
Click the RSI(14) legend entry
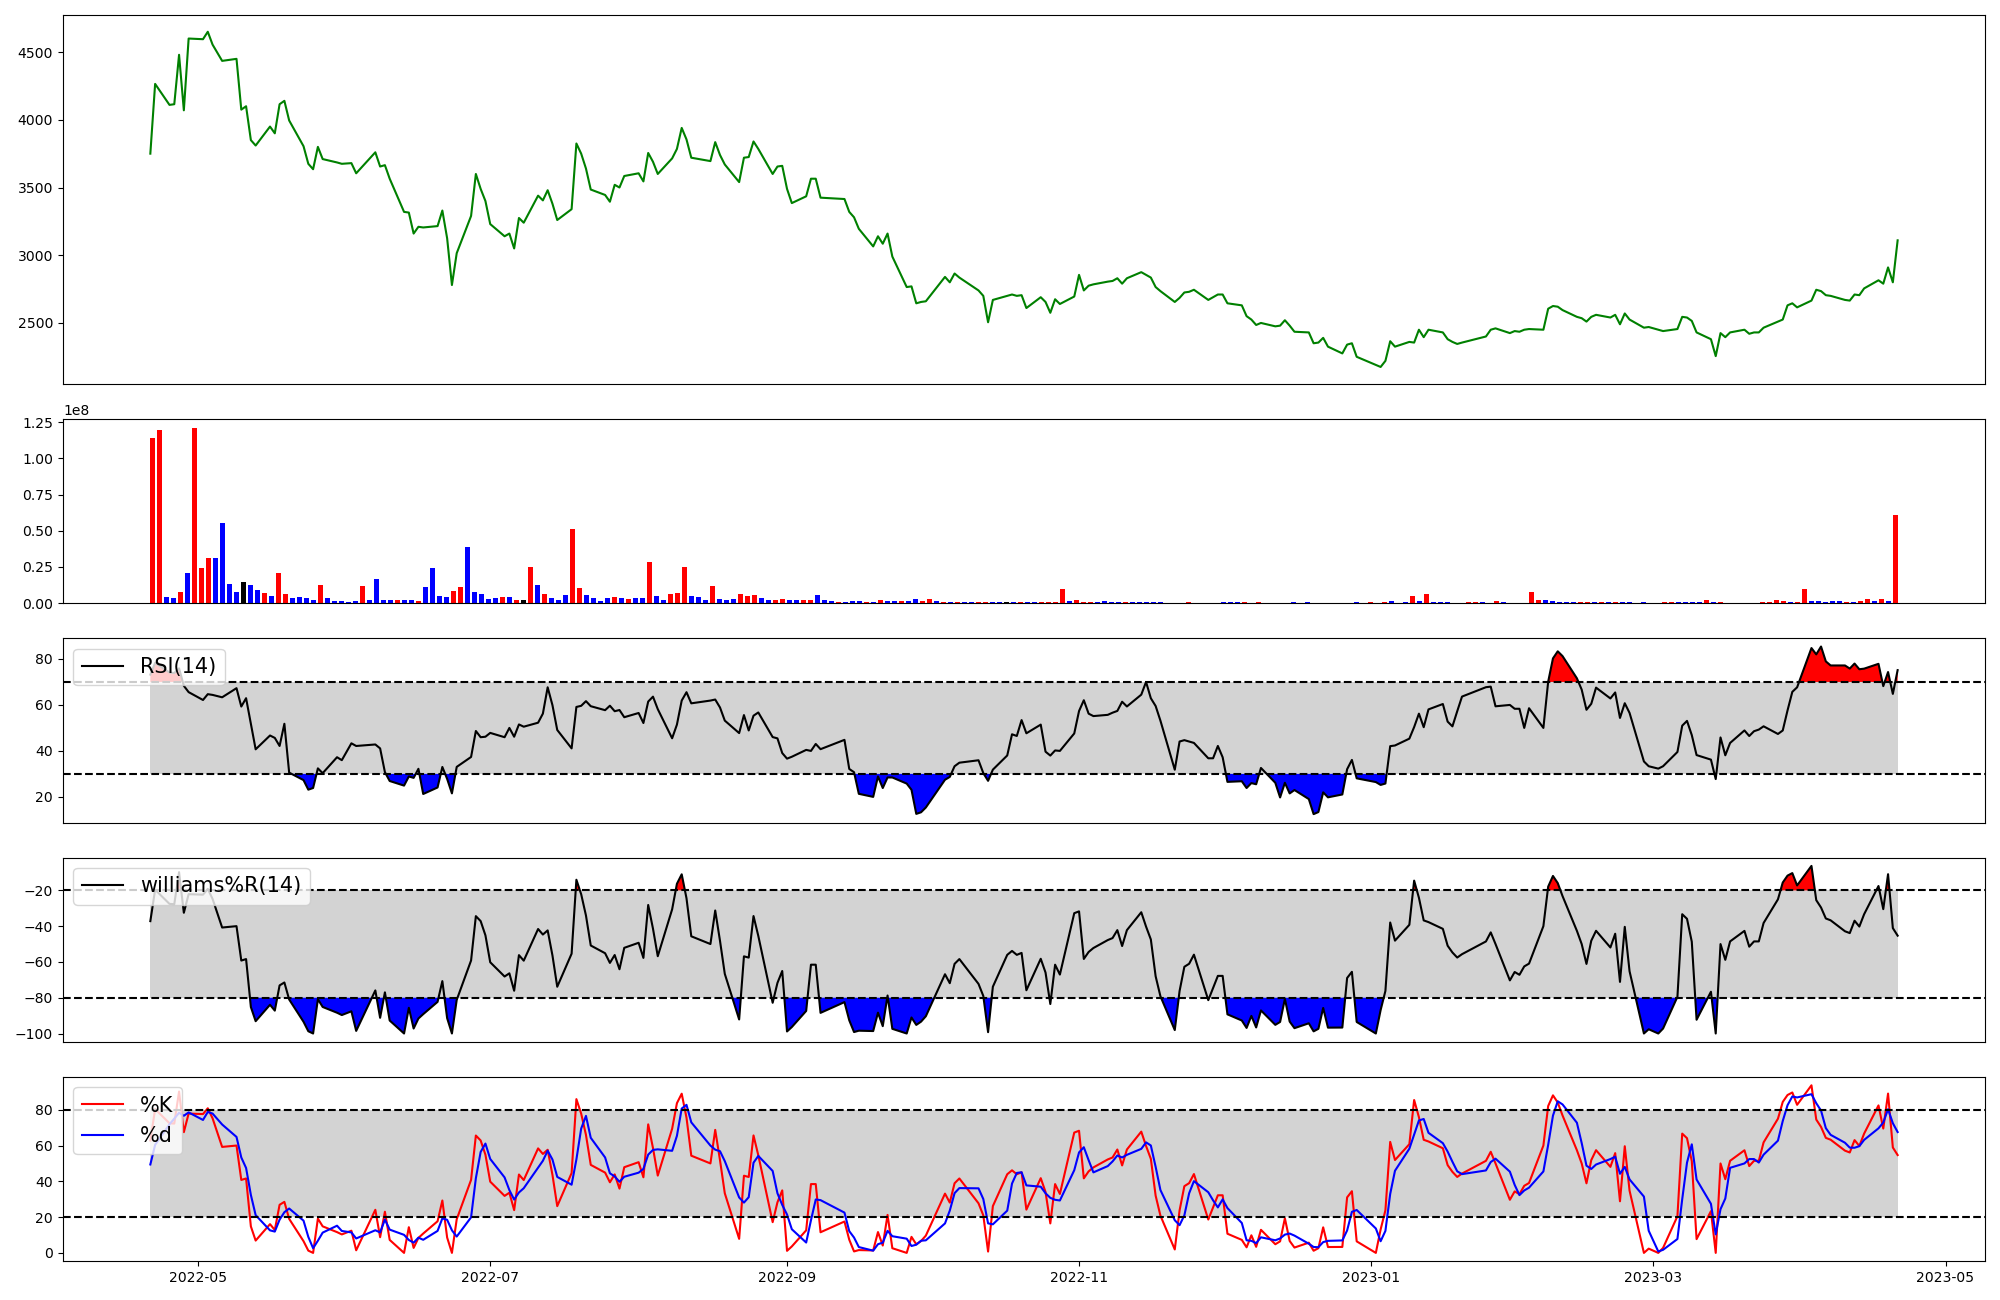pos(177,666)
